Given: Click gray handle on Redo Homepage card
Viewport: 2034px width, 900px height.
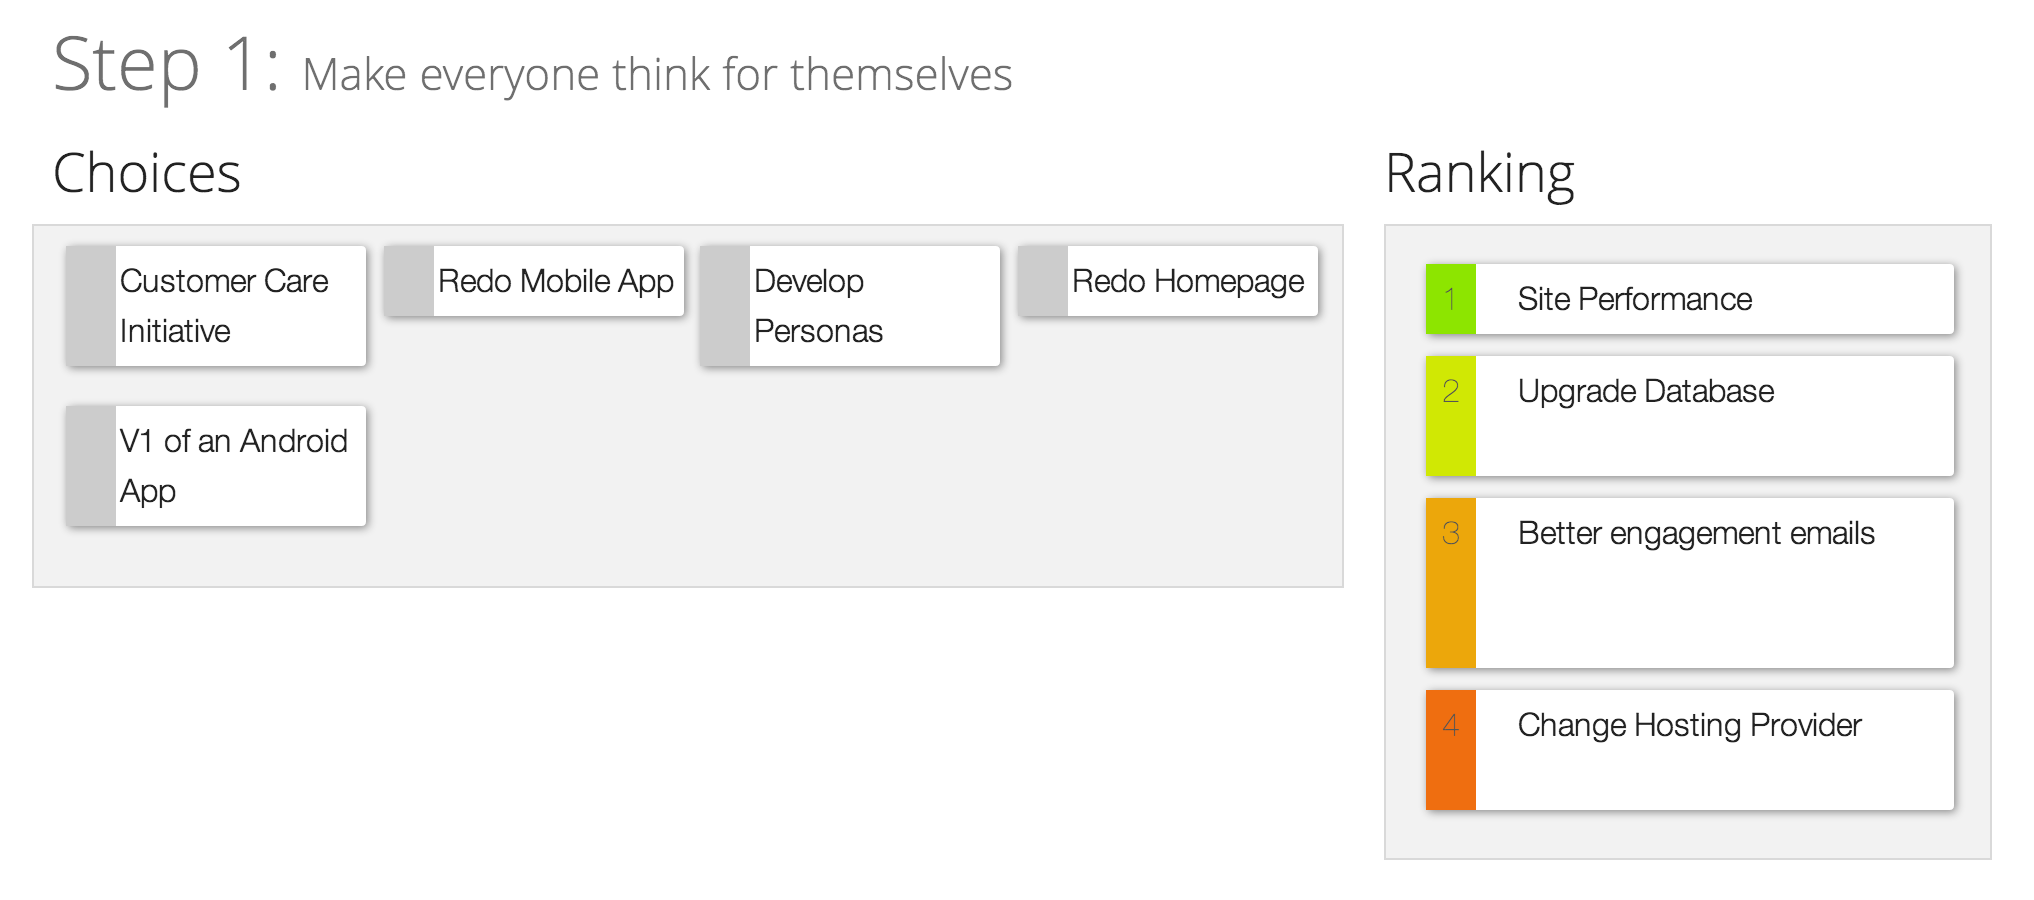Looking at the screenshot, I should [1043, 281].
